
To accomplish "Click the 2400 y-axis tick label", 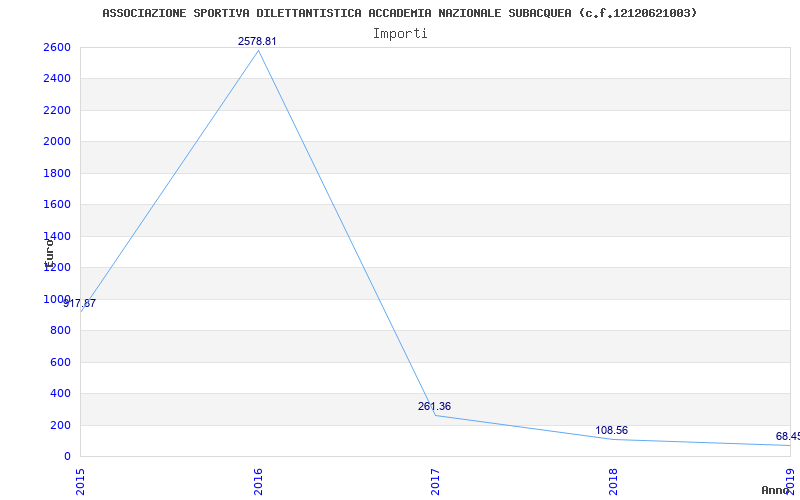I will pyautogui.click(x=57, y=79).
